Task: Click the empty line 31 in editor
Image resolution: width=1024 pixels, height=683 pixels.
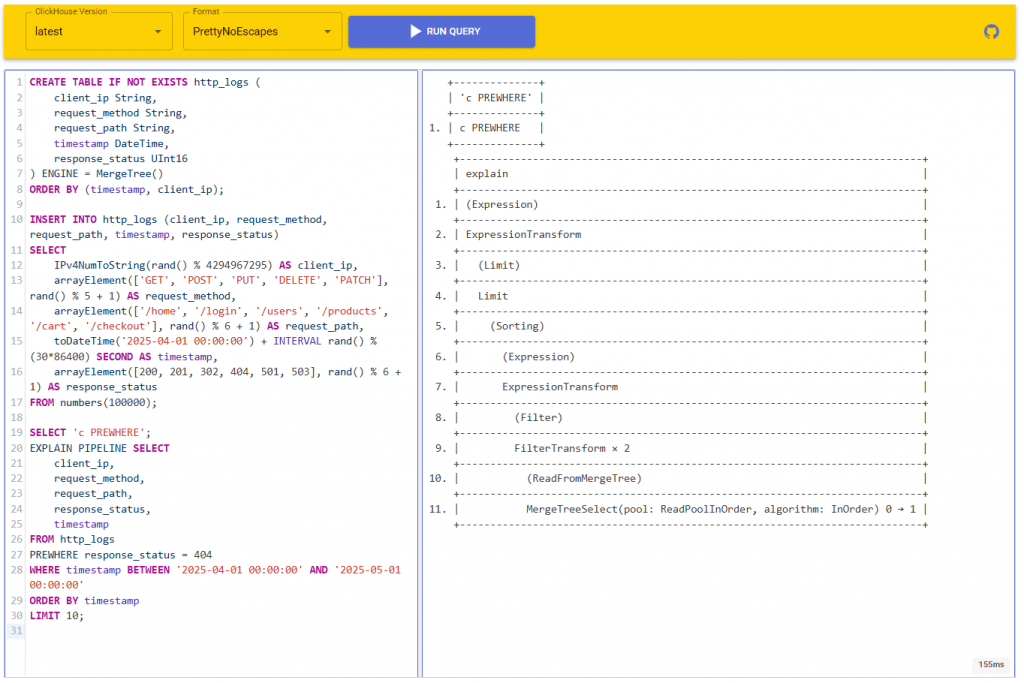Action: (x=200, y=630)
